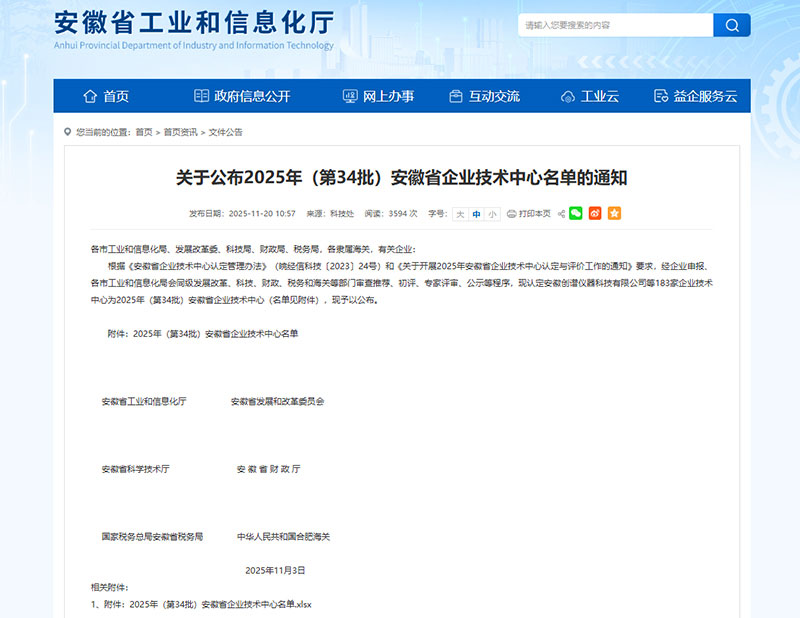Click the cloud icon beside 工业云
Viewport: 800px width, 618px height.
coord(569,97)
